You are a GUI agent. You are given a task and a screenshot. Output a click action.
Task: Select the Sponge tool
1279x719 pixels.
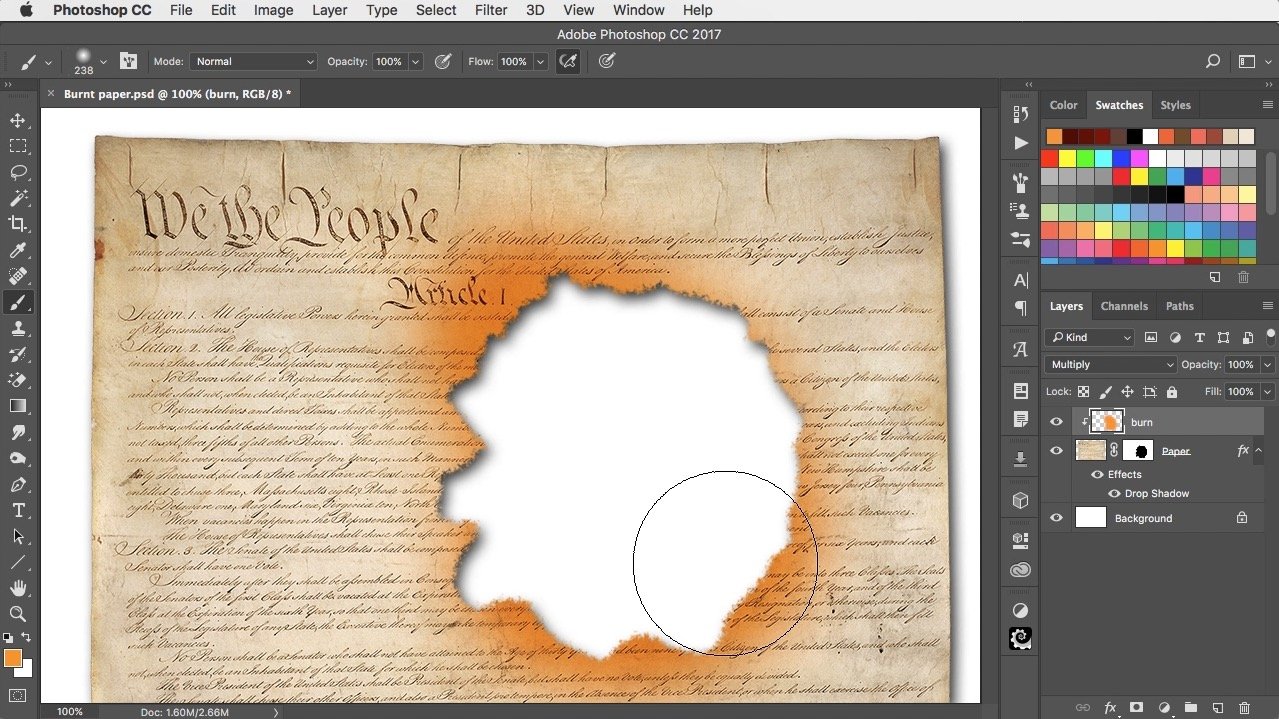pos(18,458)
